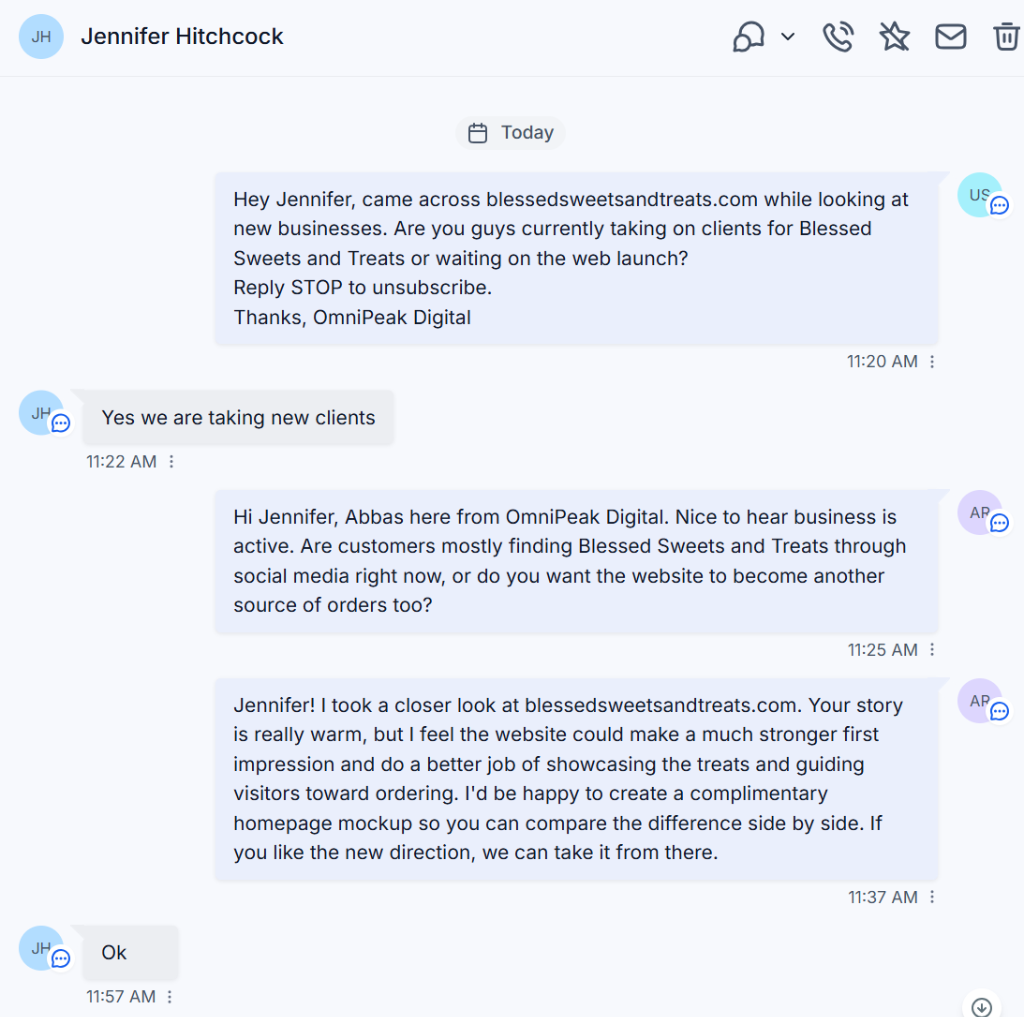
Task: Click the AP avatar beside homepage mockup message
Action: [x=980, y=701]
